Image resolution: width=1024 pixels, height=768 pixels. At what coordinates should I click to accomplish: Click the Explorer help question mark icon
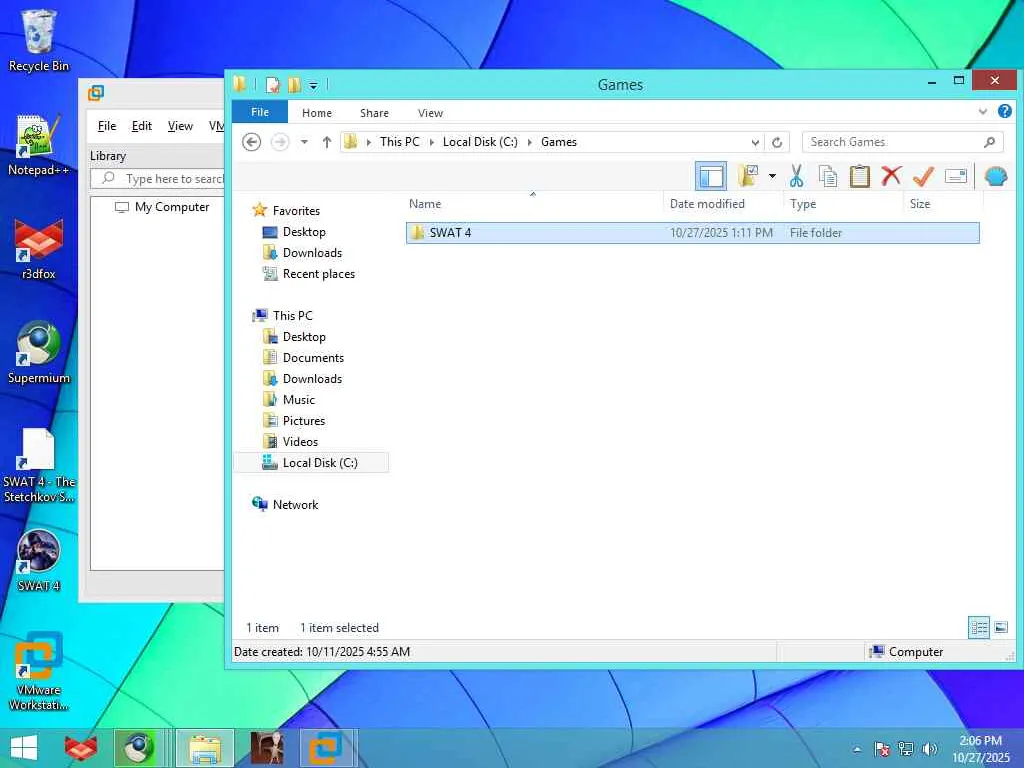pos(1004,112)
